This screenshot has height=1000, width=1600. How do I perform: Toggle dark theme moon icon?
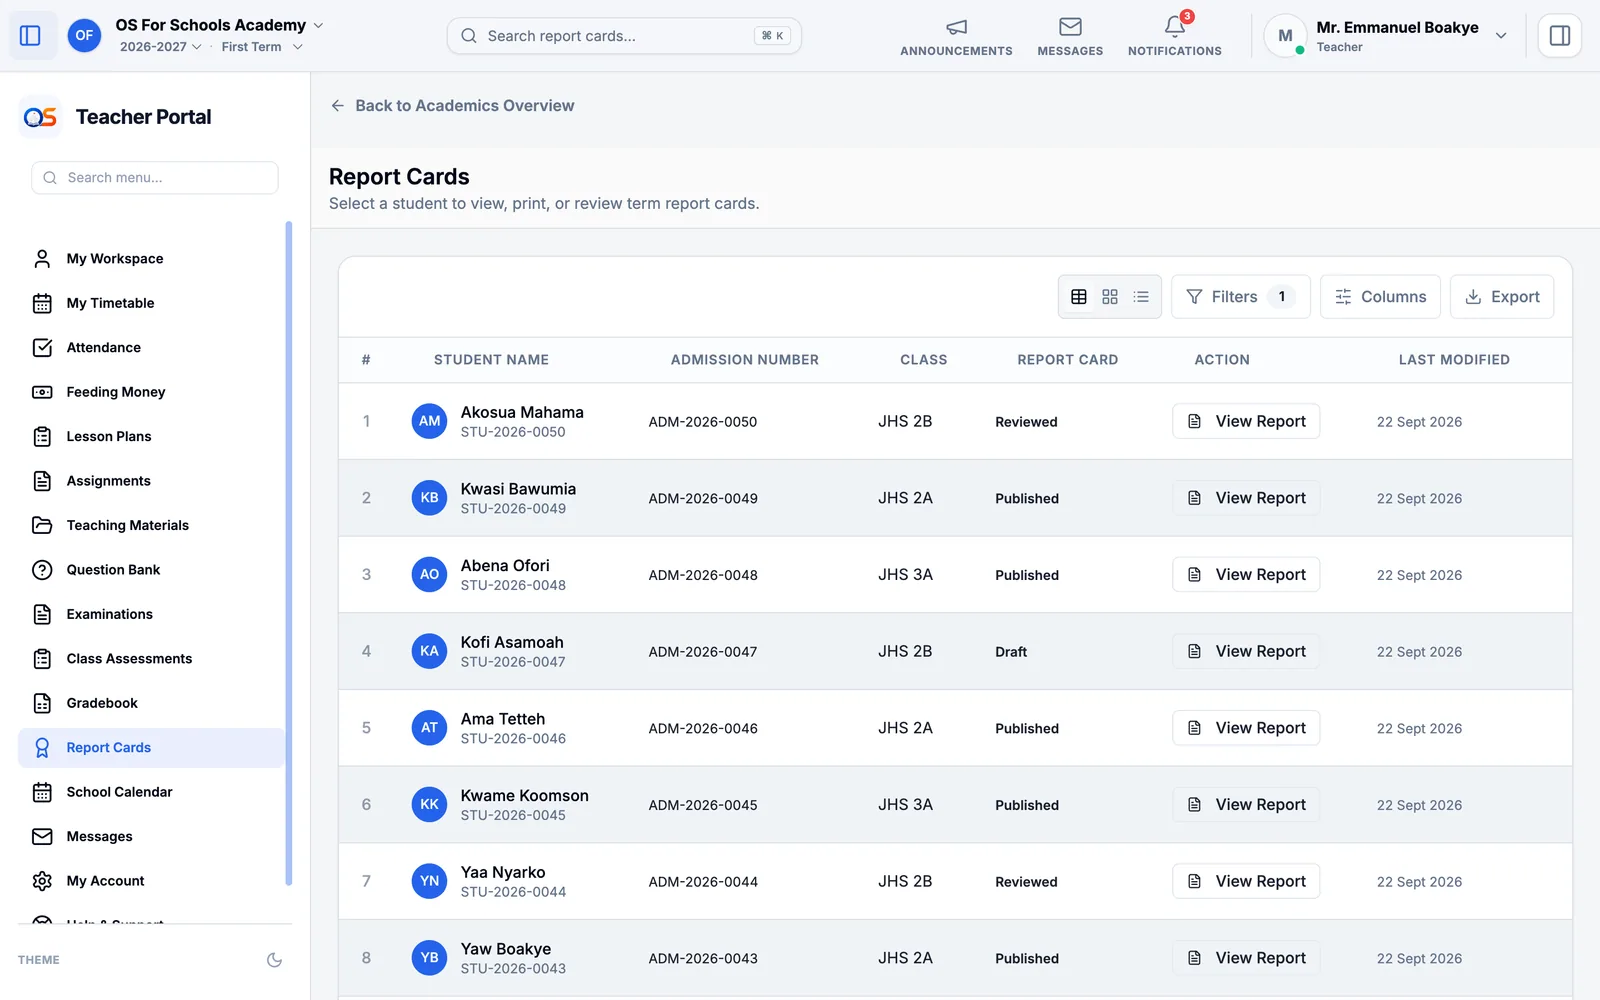pos(274,960)
